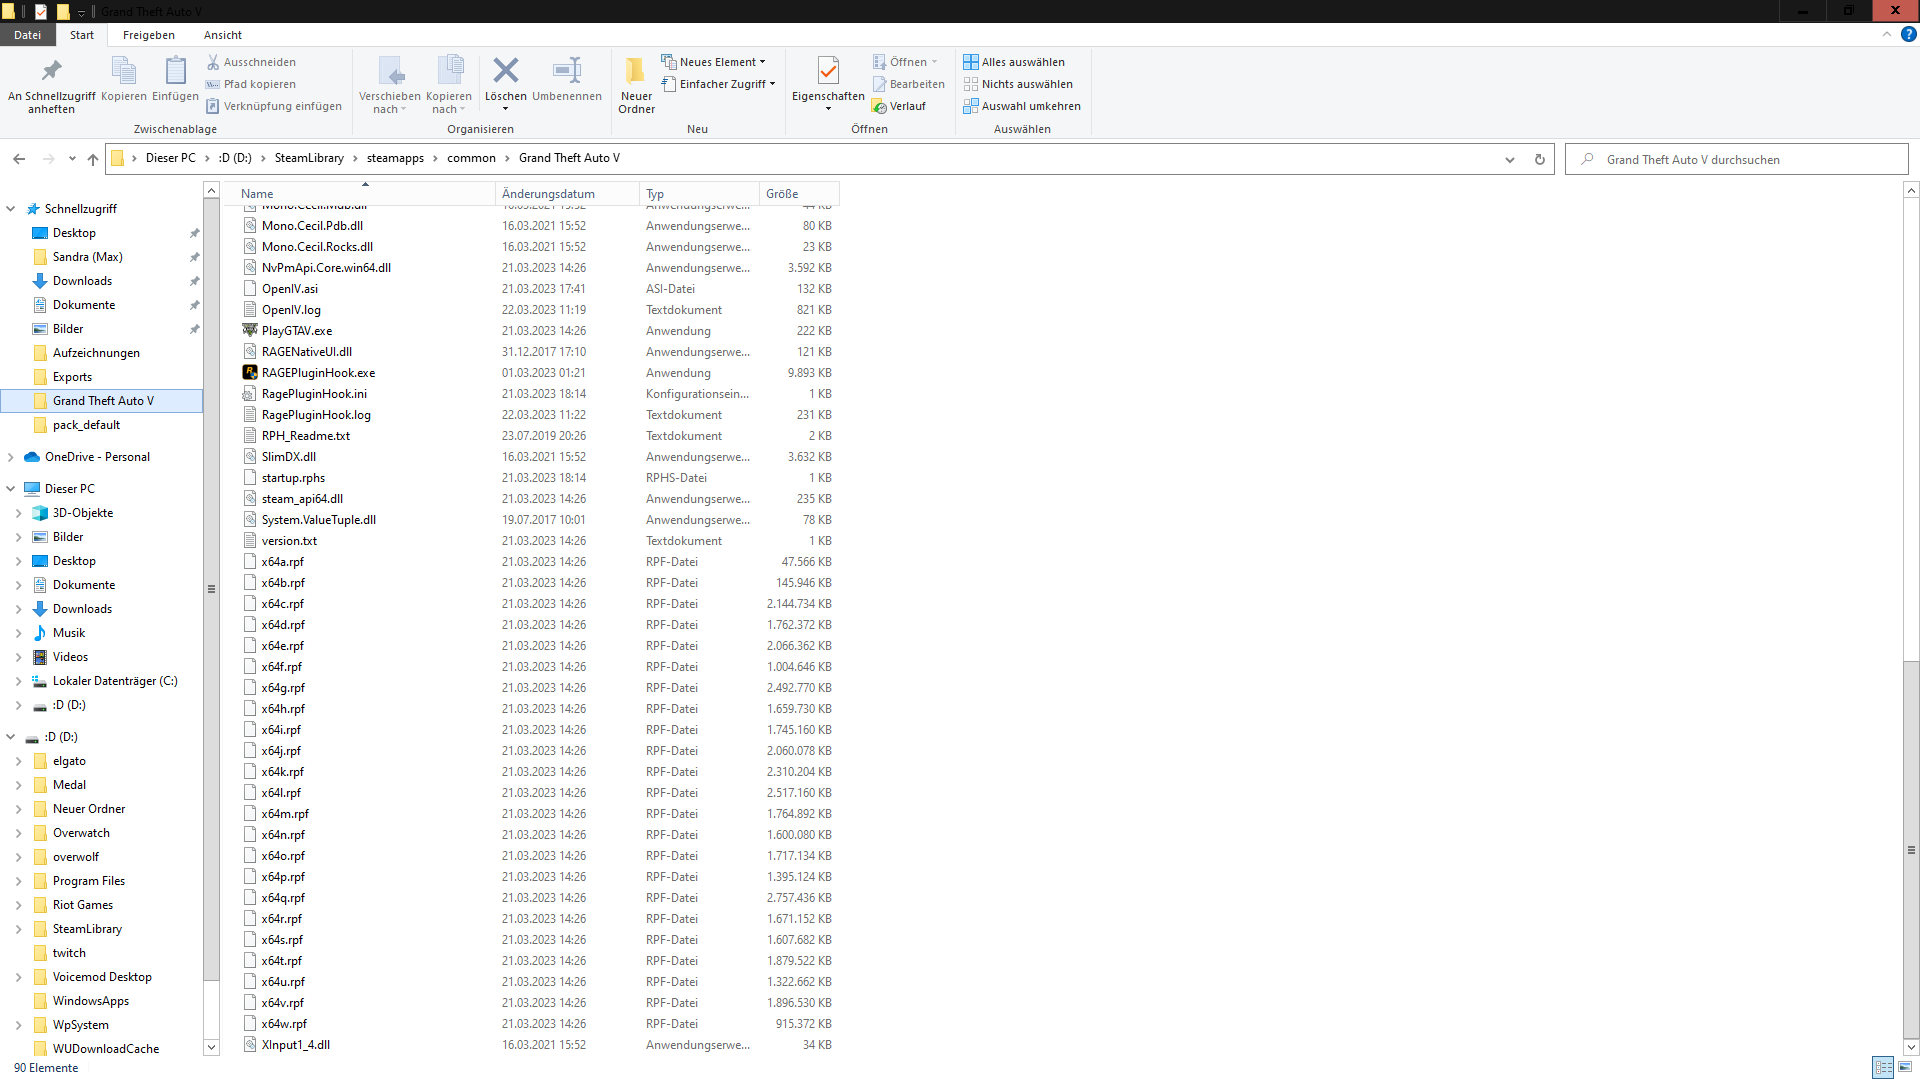The width and height of the screenshot is (1920, 1079).
Task: Collapse the Schnellzugriff tree section
Action: coord(11,209)
